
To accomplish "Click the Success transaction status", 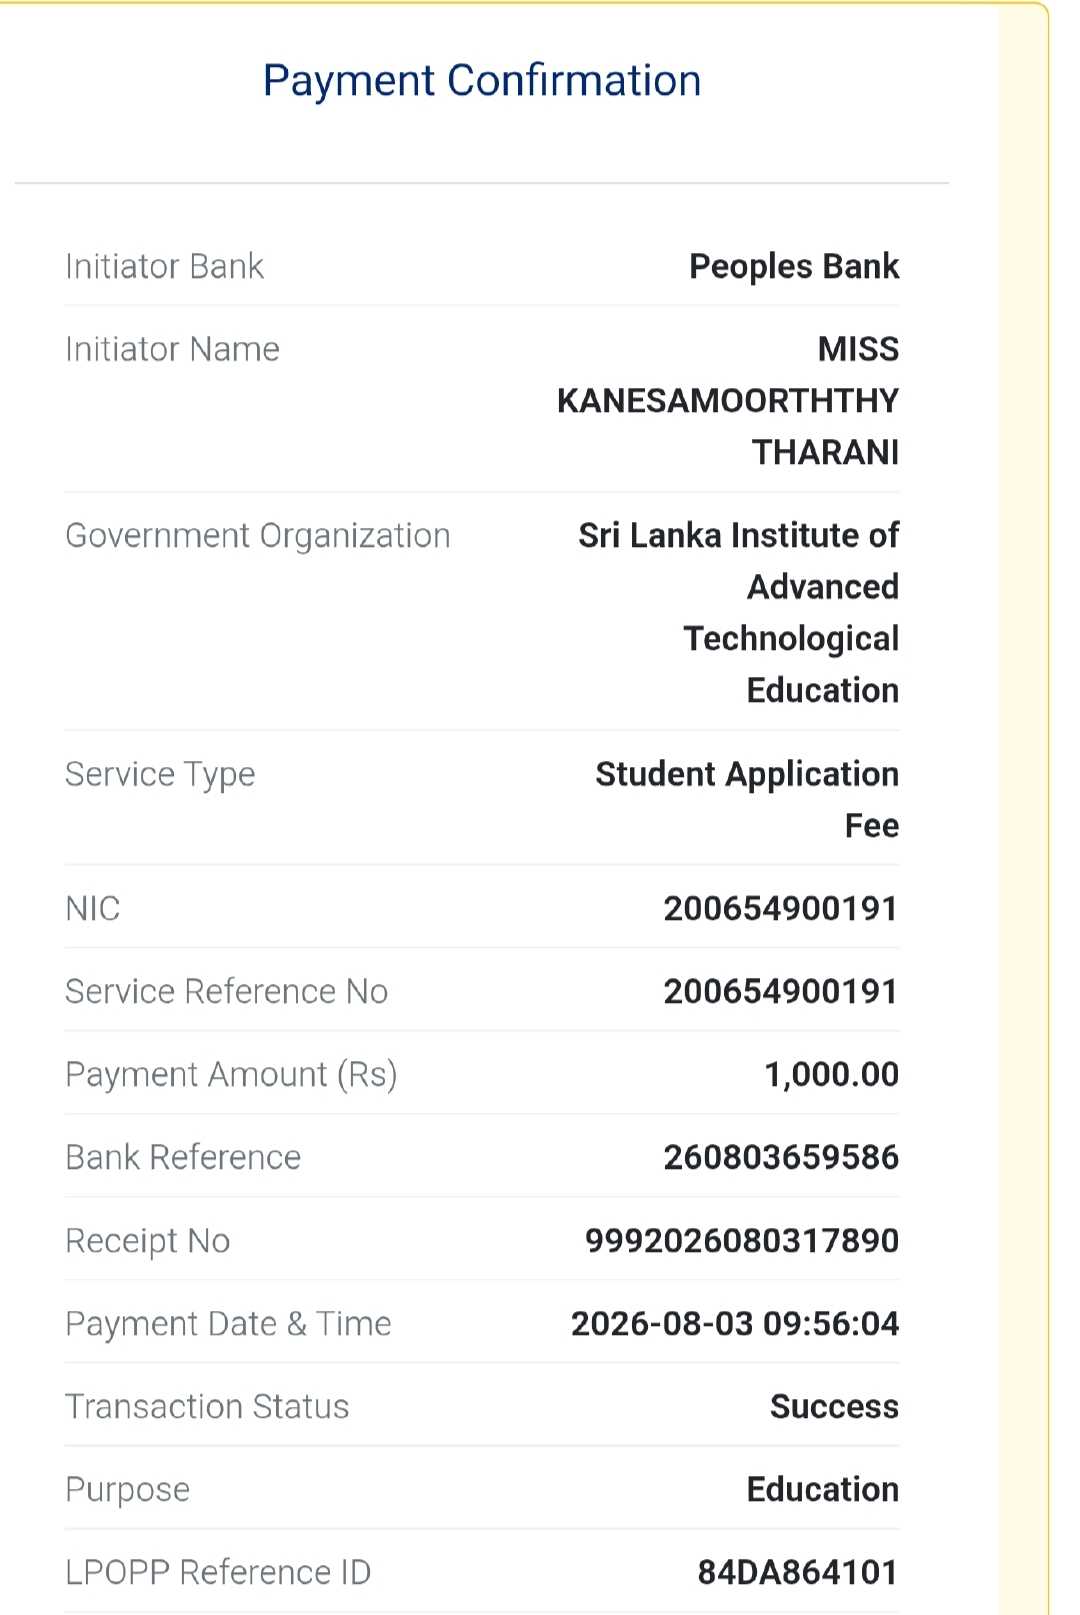I will [834, 1406].
